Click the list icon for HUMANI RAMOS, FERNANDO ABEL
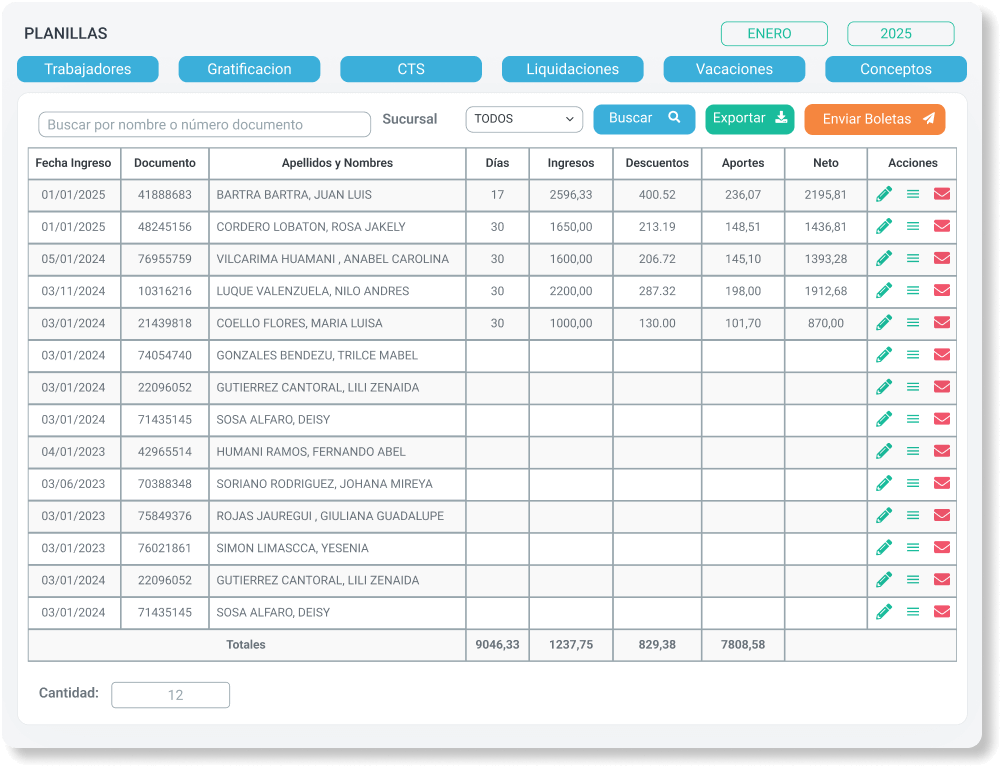 pos(912,451)
